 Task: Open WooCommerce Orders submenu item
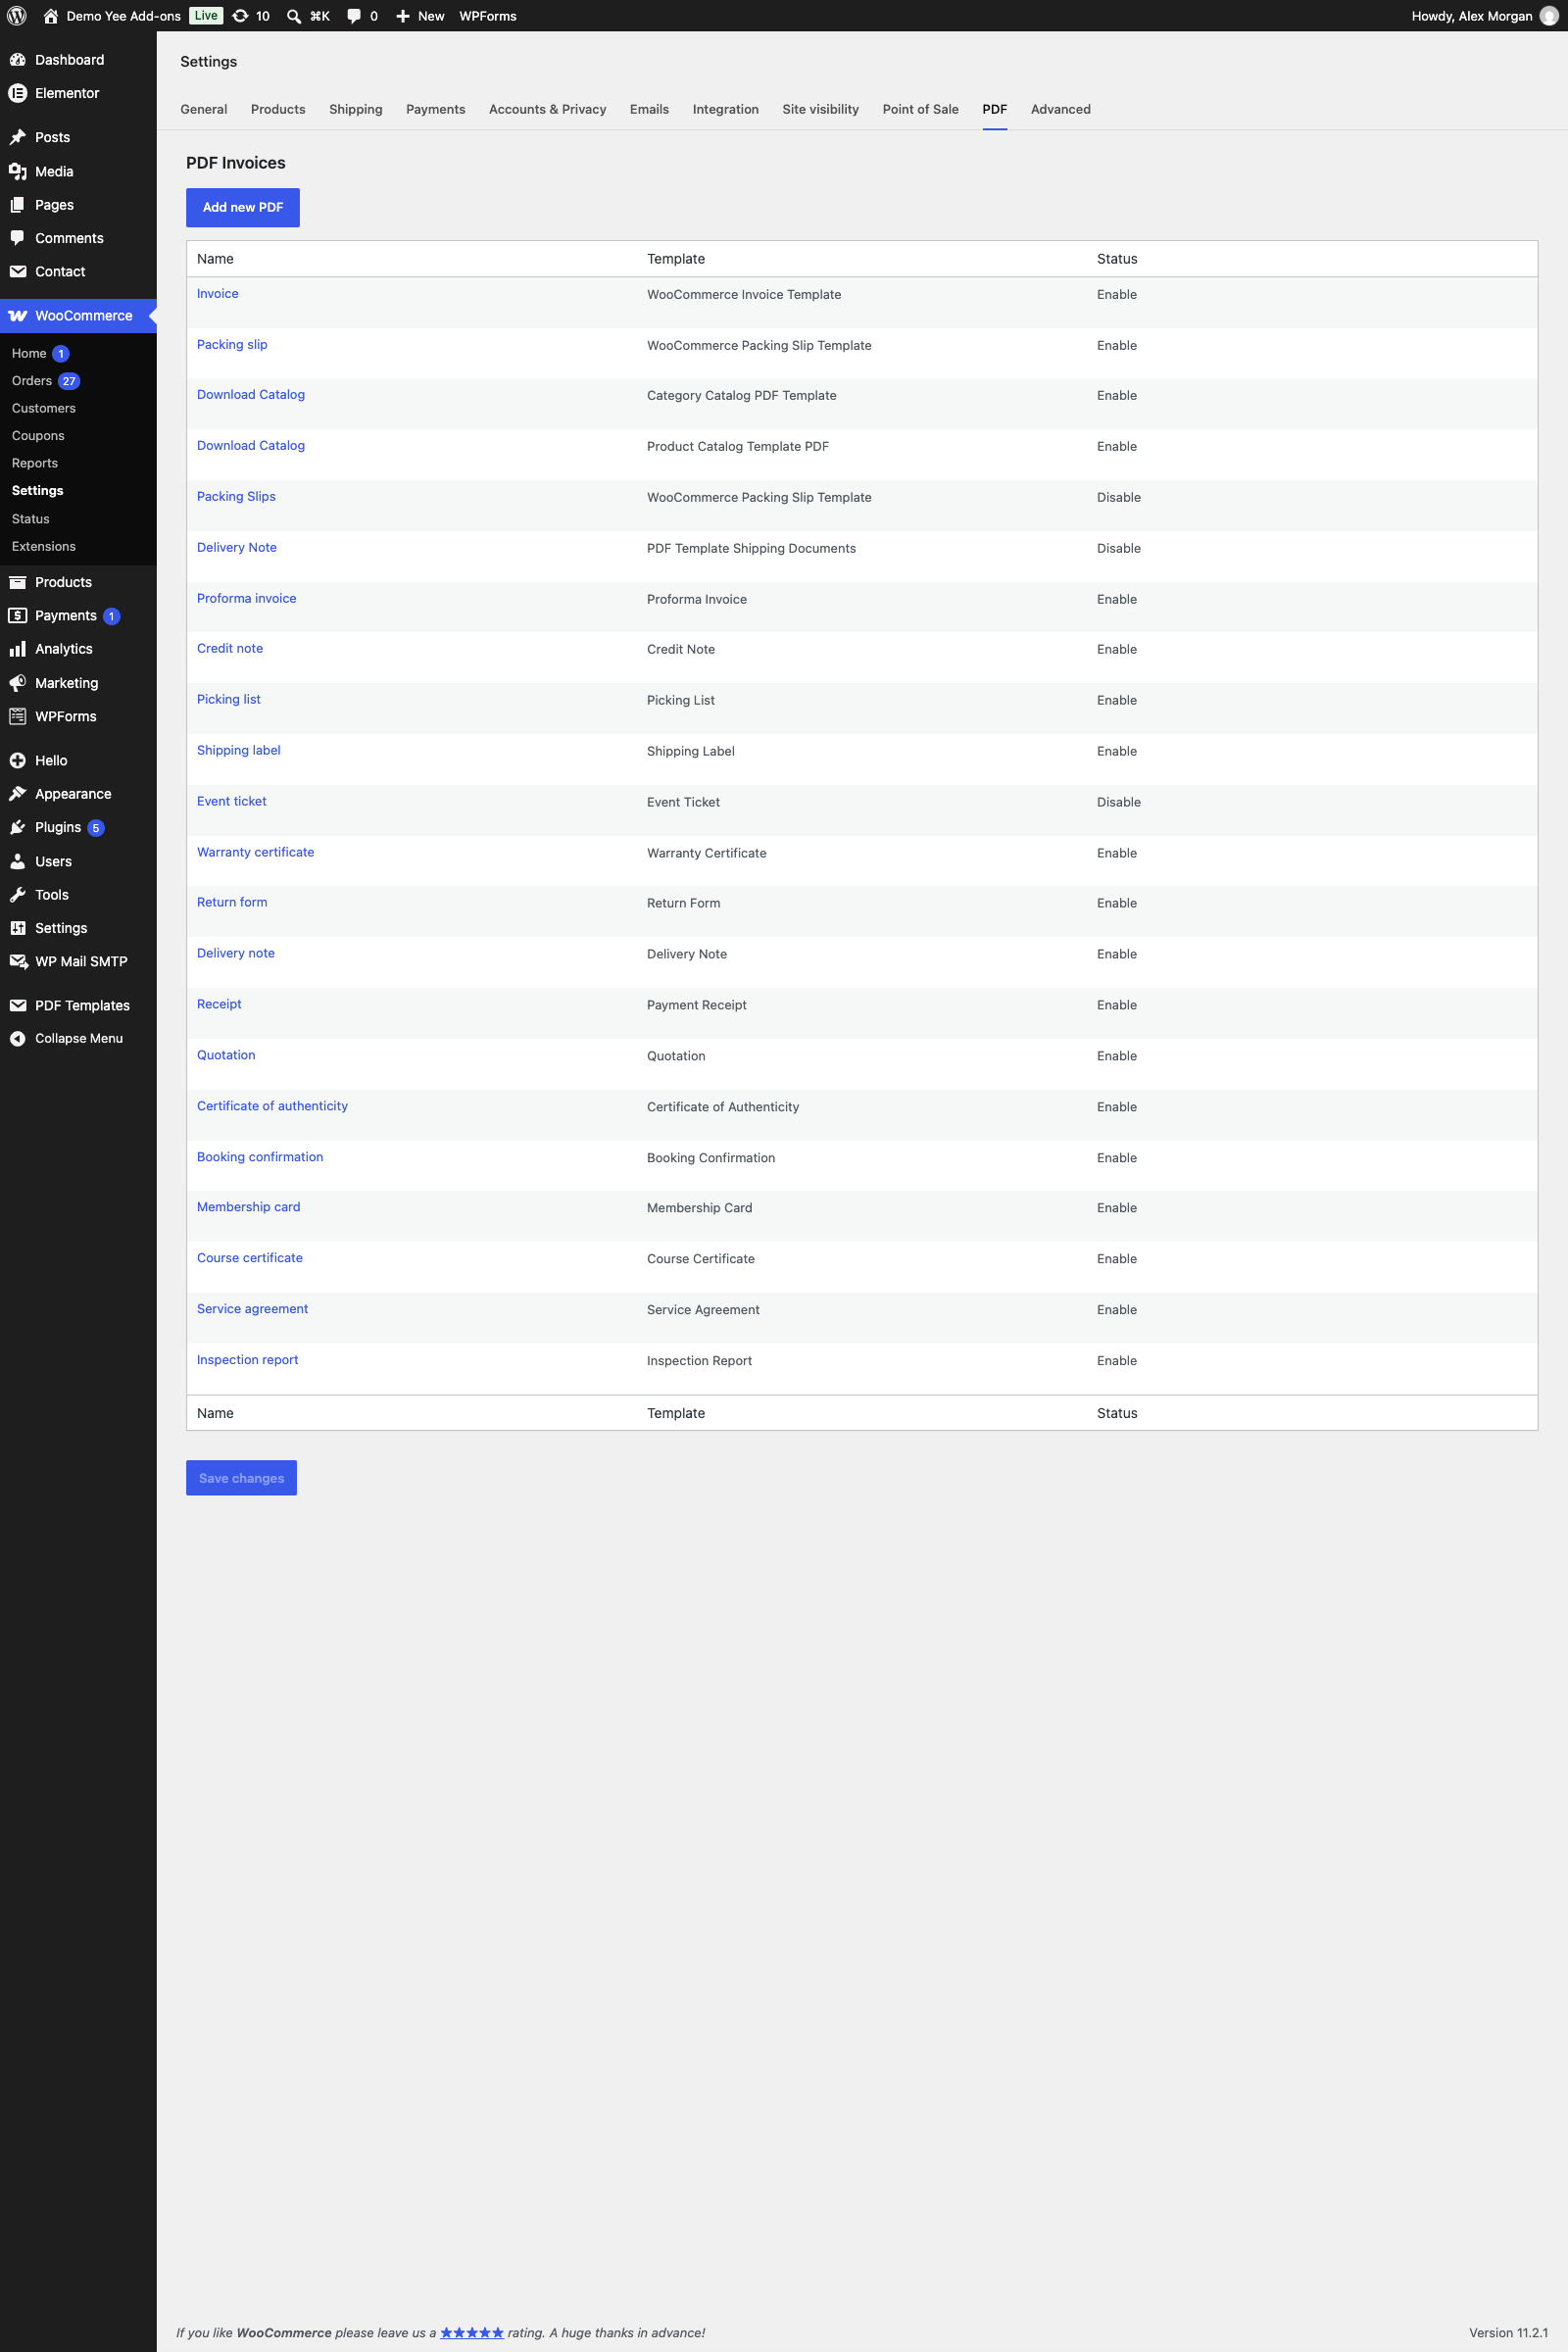32,381
